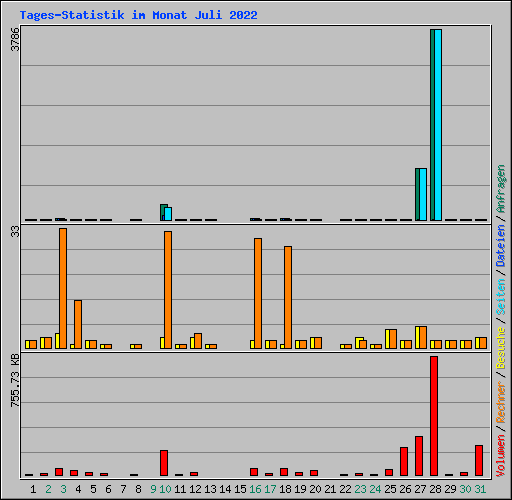Click the red volume bar for day 26
This screenshot has height=500, width=512.
pos(404,462)
